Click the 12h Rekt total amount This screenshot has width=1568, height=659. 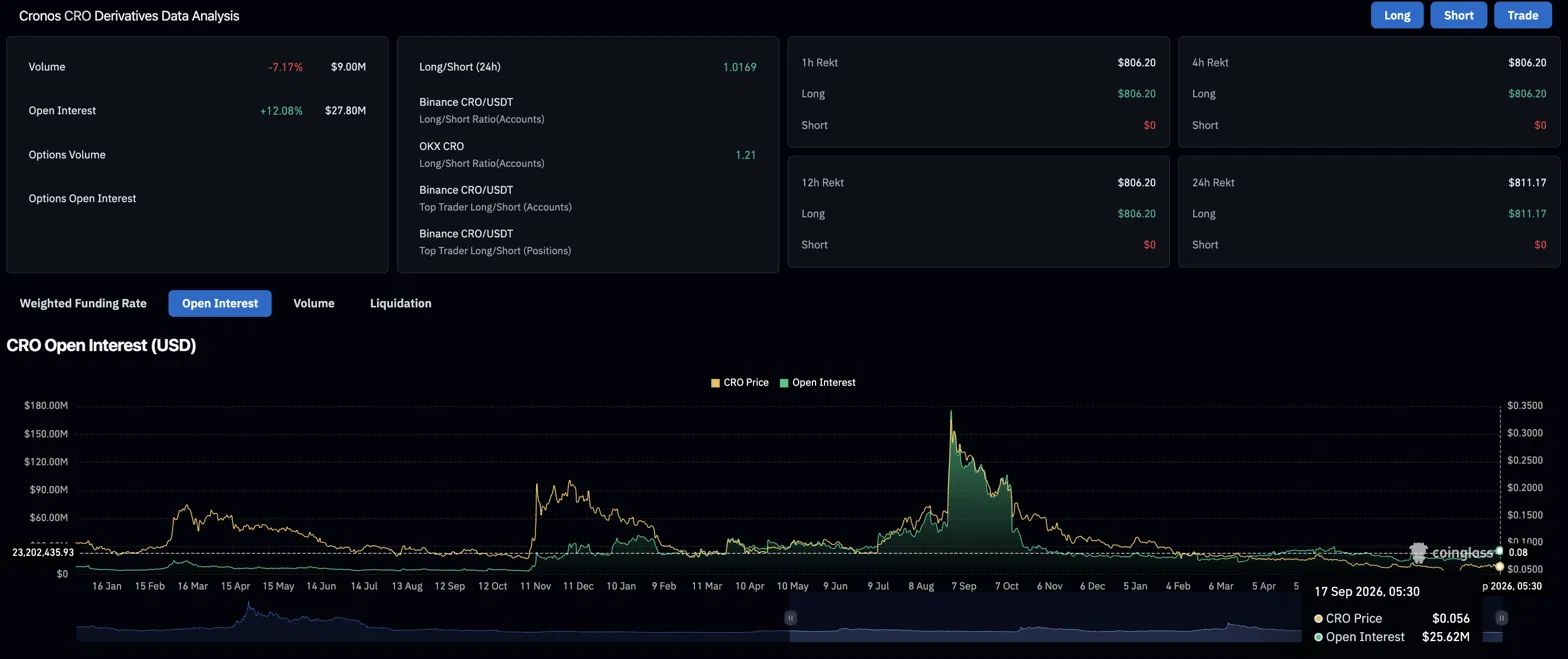coord(1136,183)
